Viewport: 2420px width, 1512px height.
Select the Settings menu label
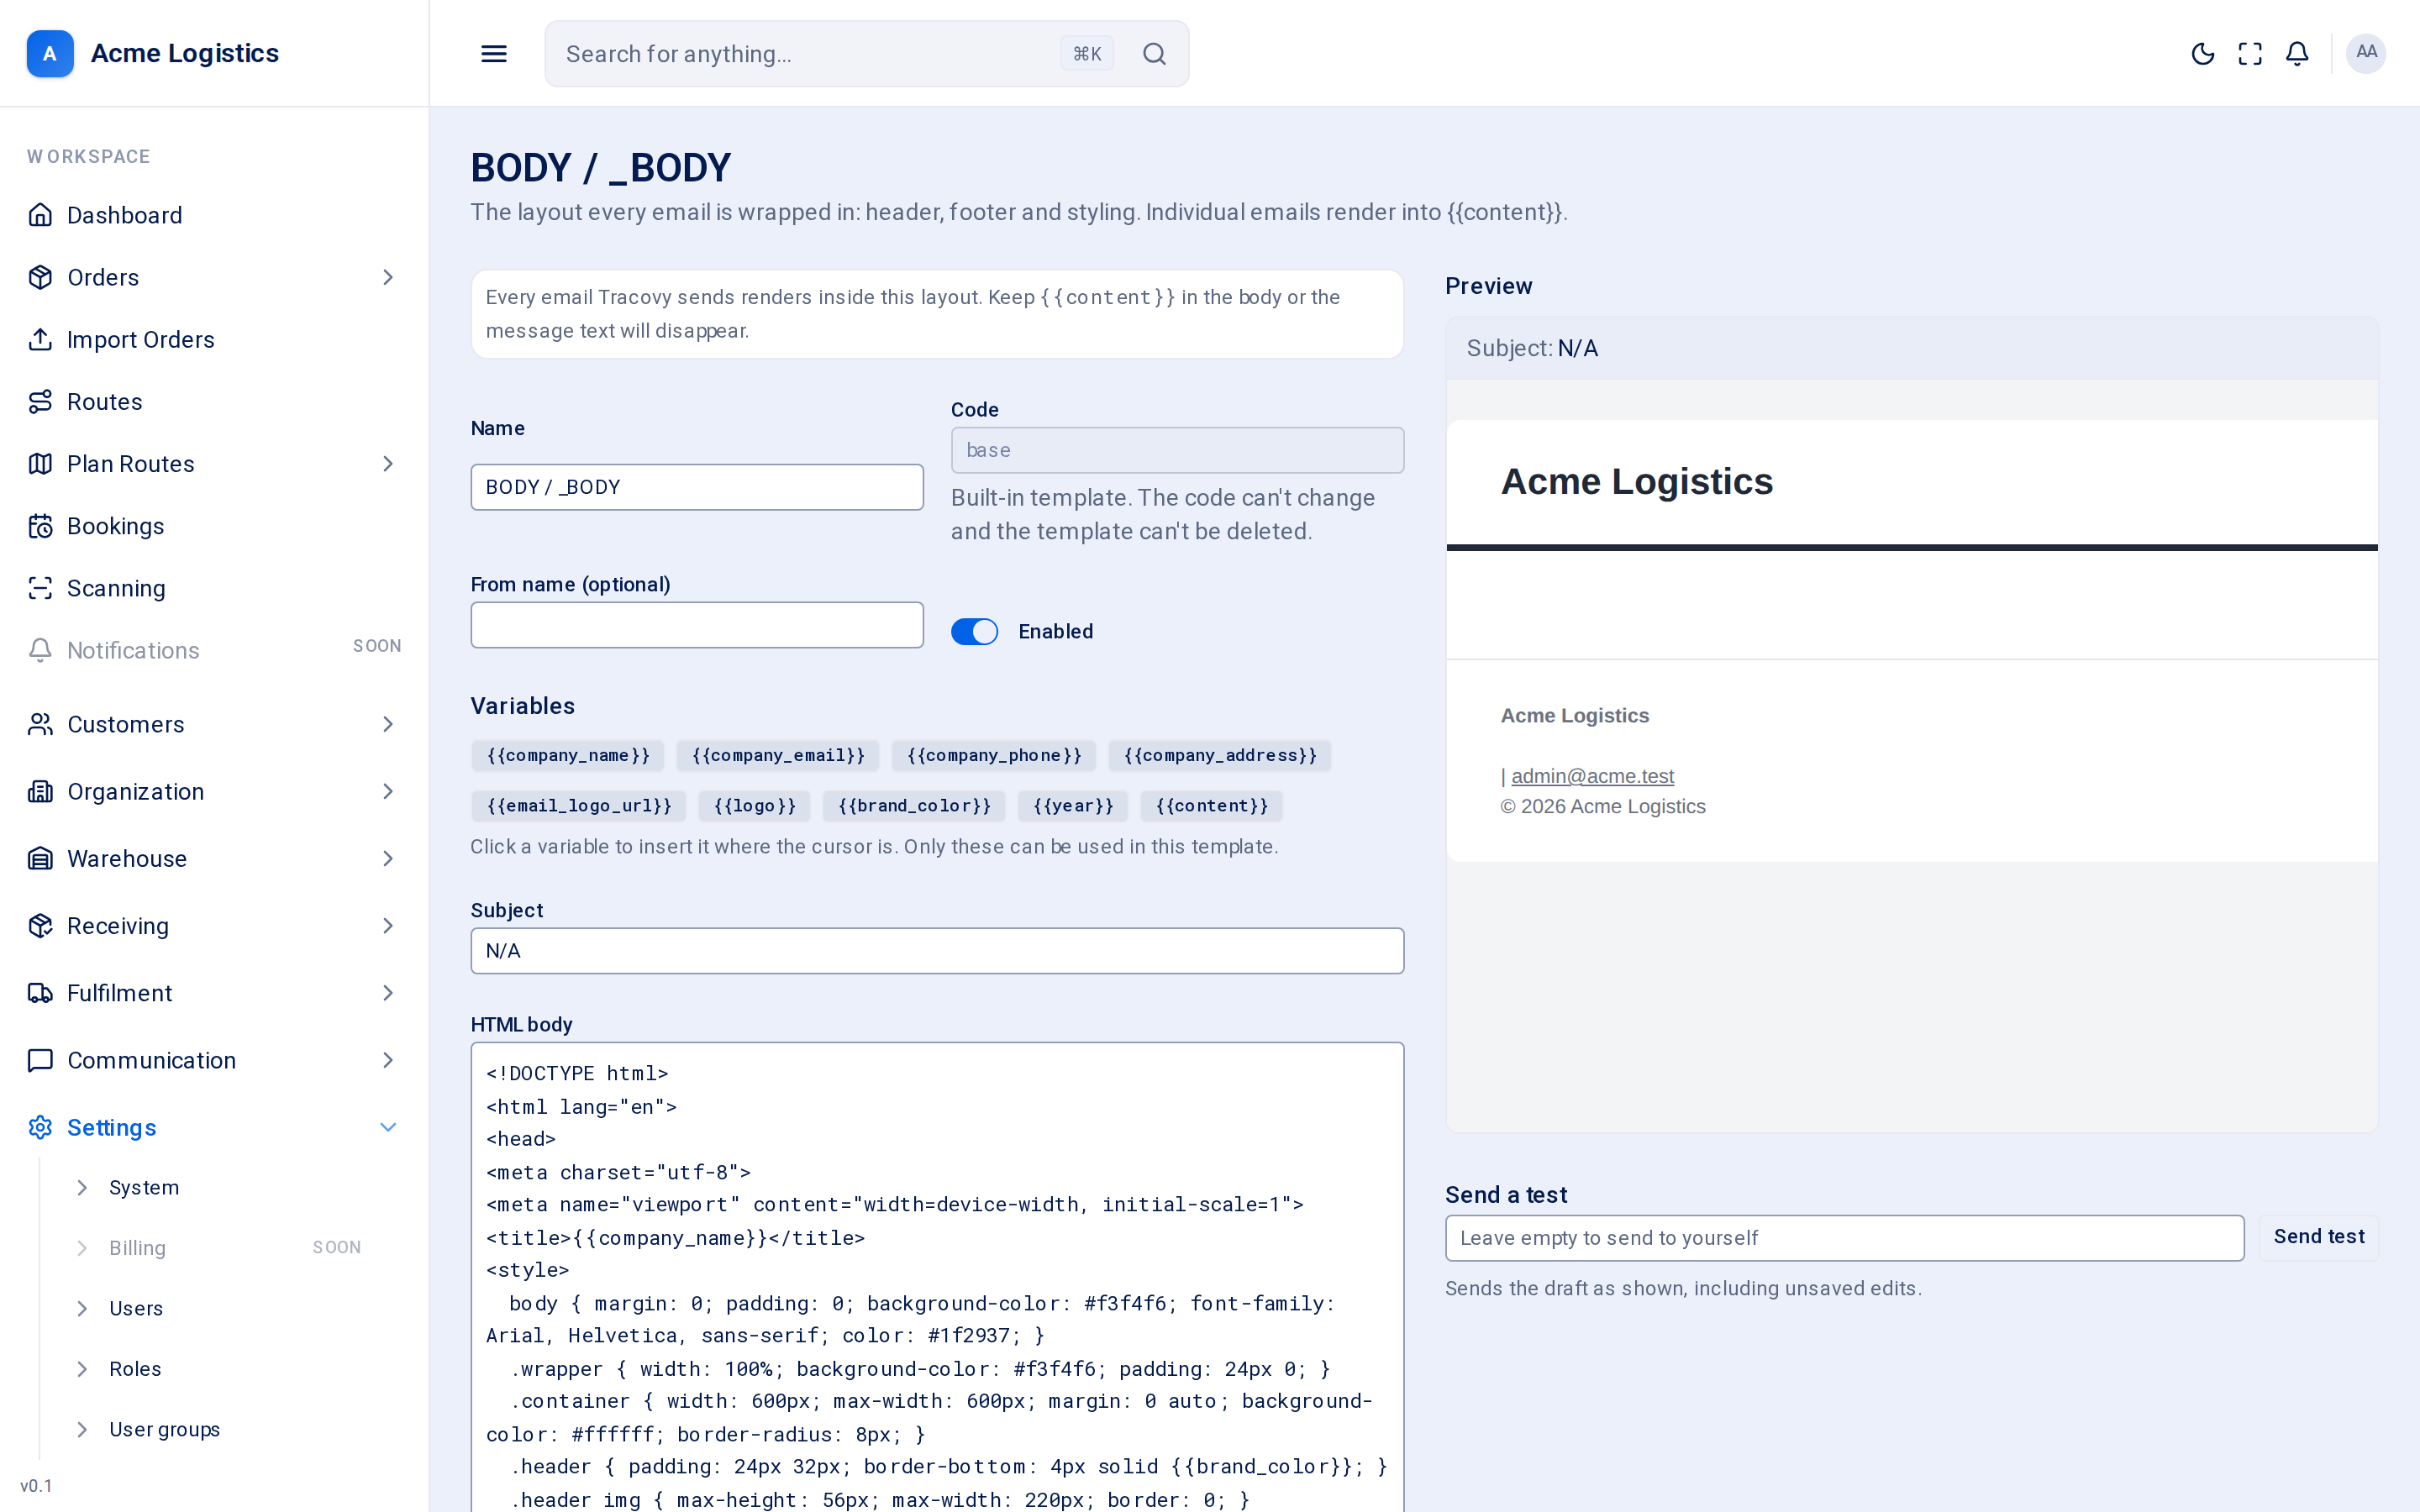coord(112,1127)
